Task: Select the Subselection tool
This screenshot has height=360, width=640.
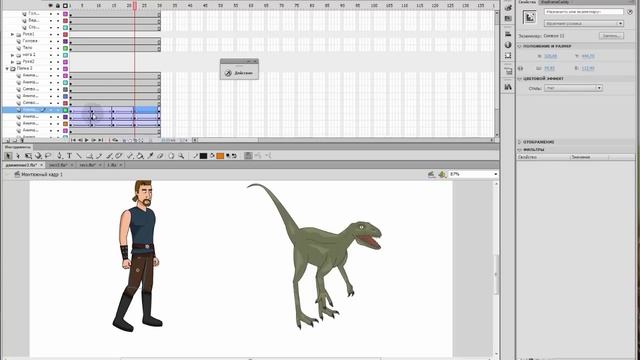Action: (x=18, y=156)
